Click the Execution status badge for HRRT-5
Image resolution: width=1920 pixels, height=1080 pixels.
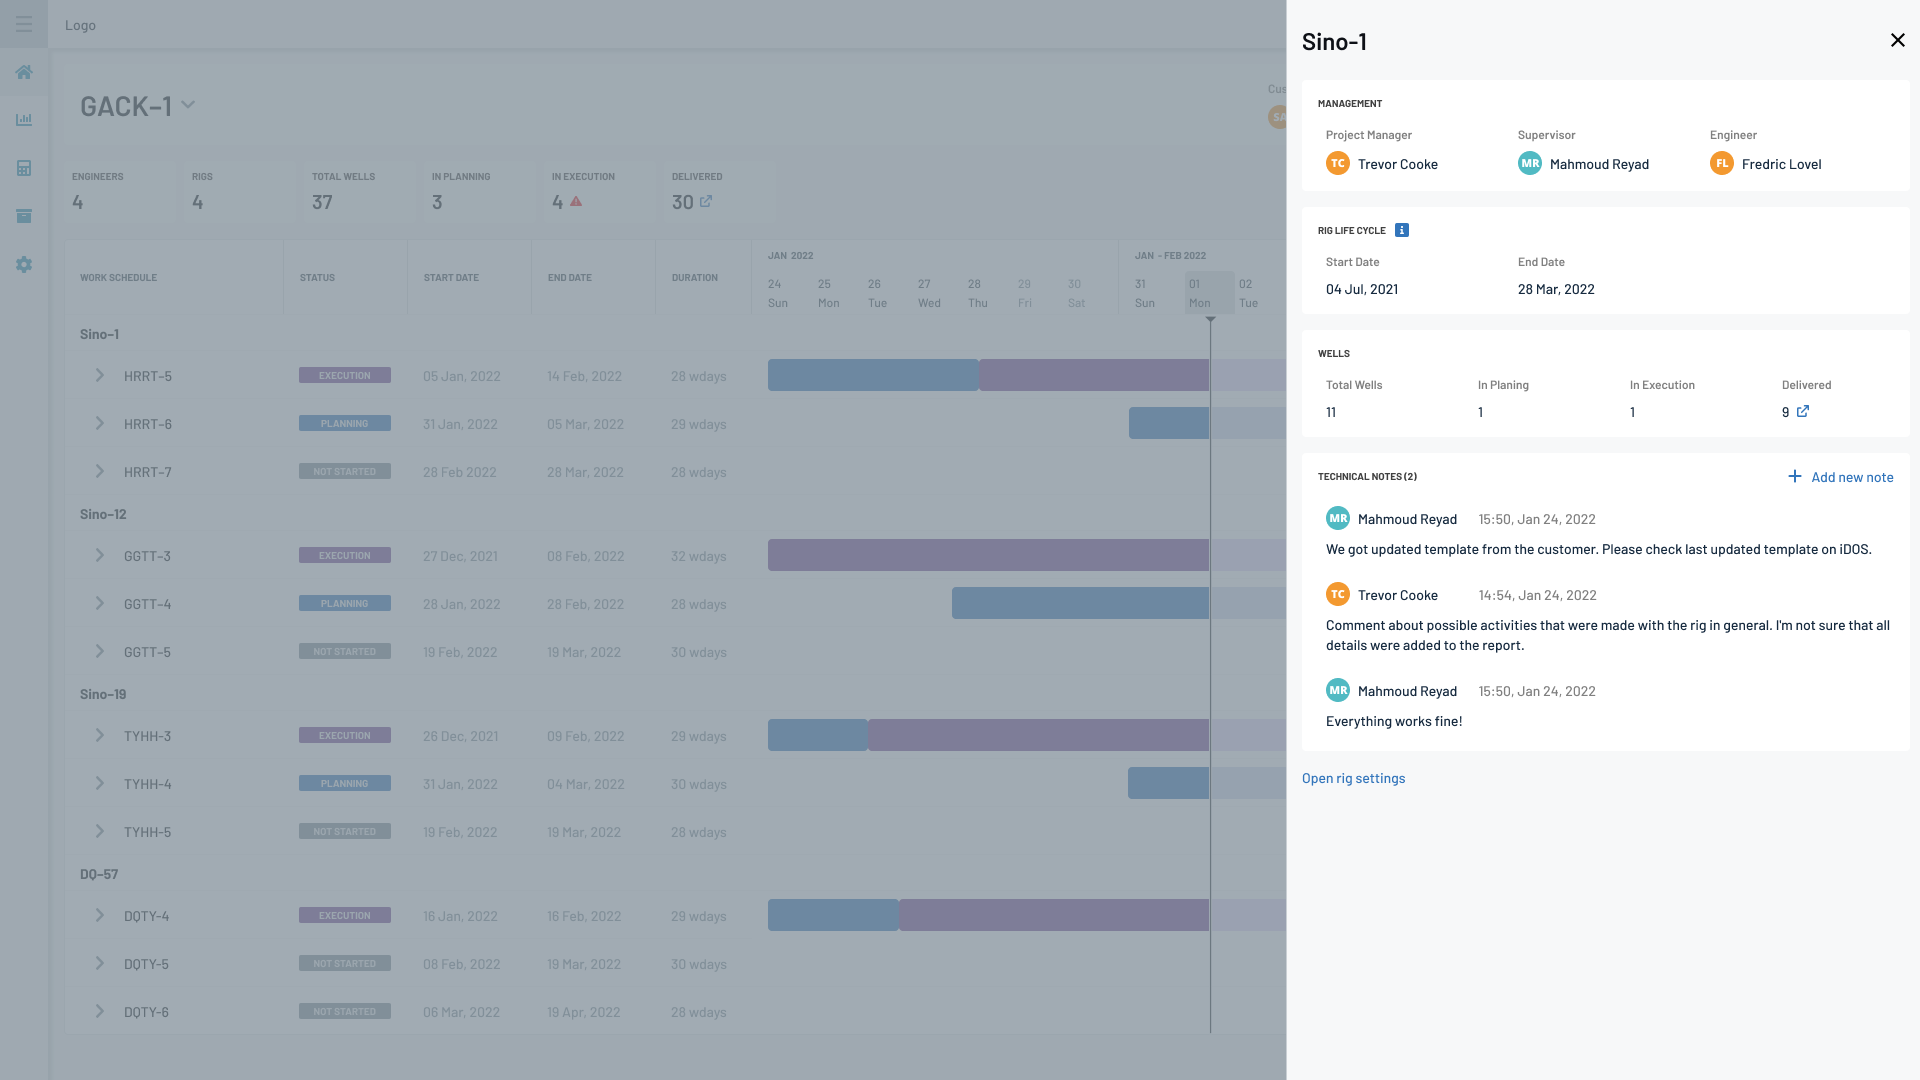click(x=345, y=375)
